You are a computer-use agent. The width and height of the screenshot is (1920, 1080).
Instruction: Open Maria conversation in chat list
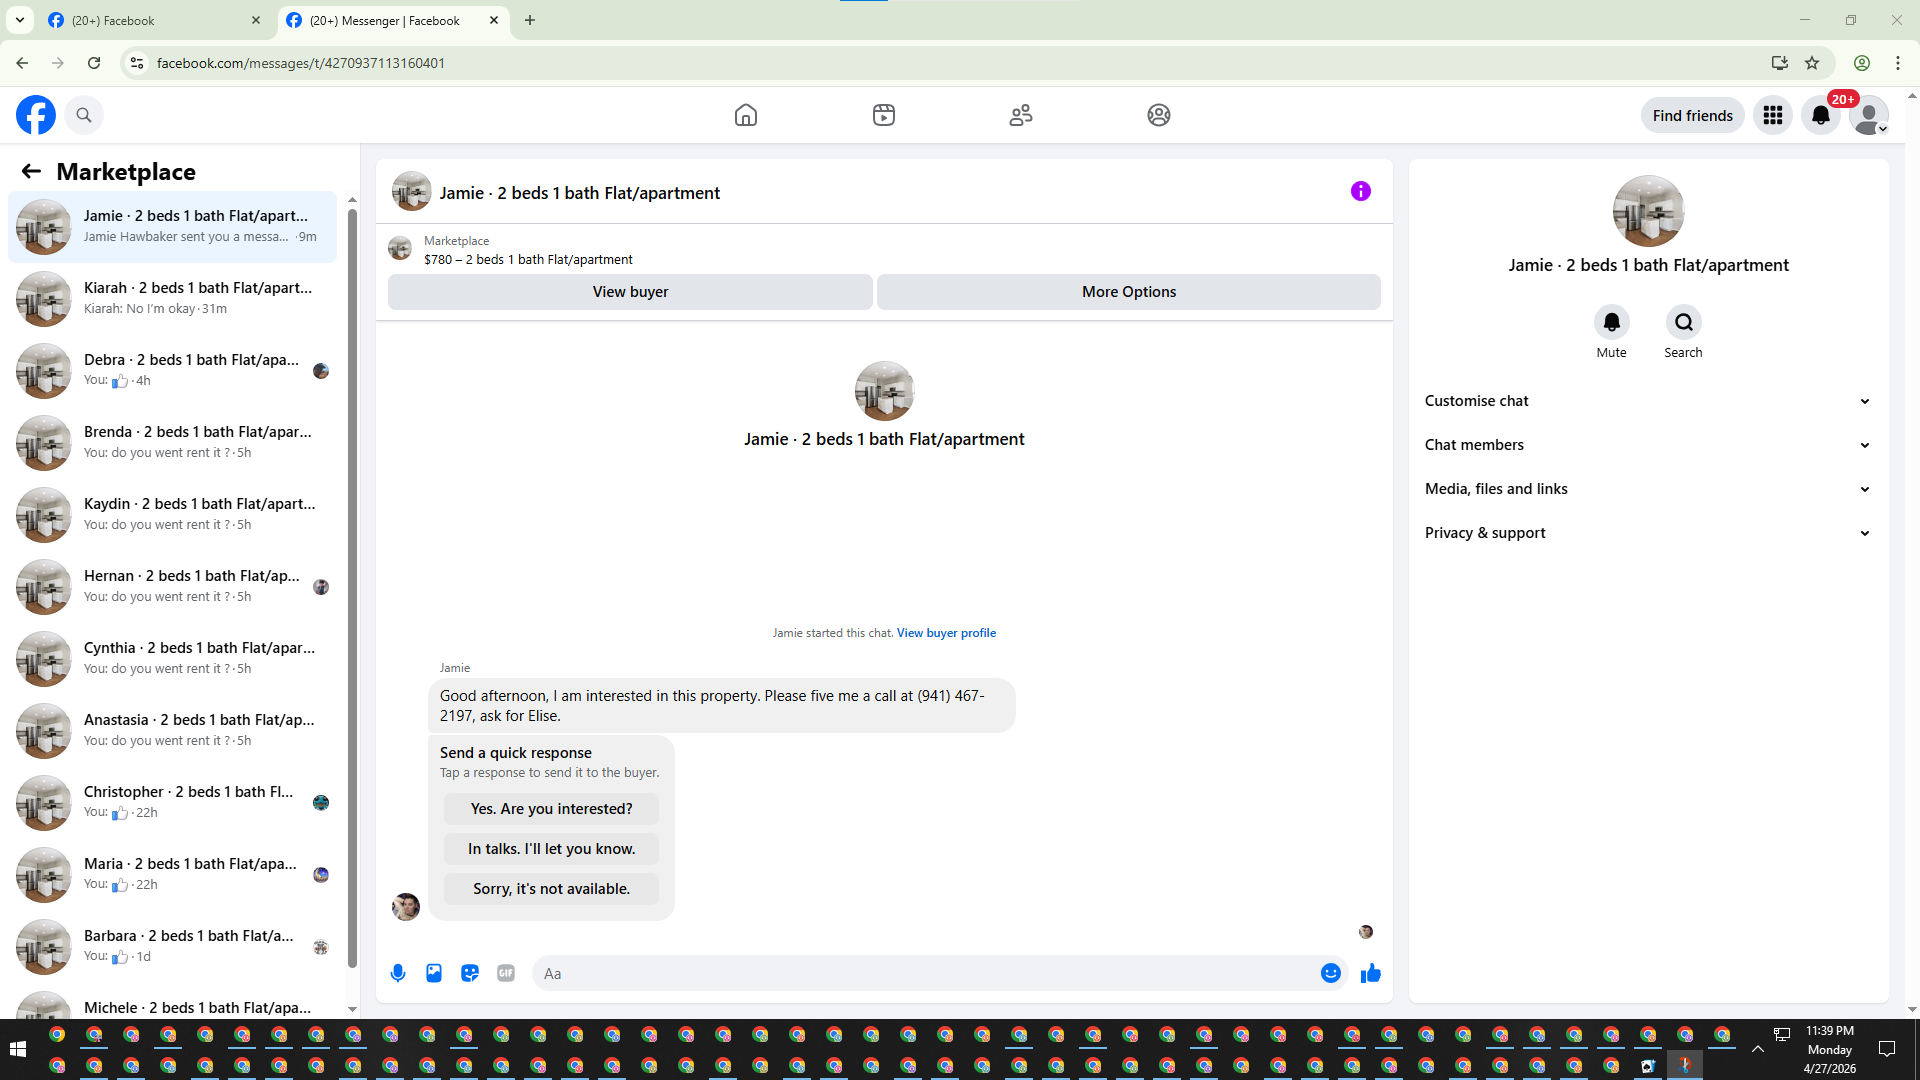(x=173, y=874)
